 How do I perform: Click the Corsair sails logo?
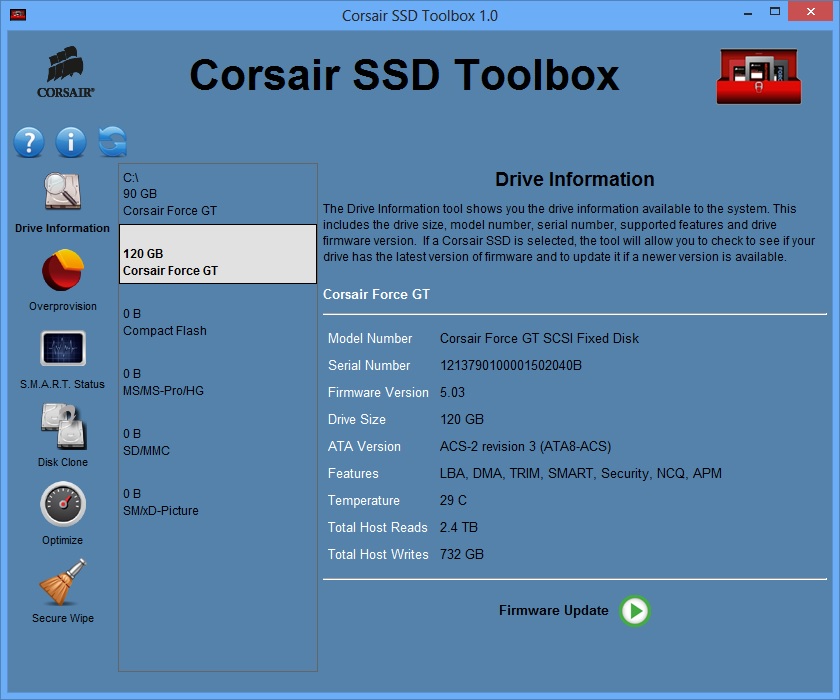point(66,73)
